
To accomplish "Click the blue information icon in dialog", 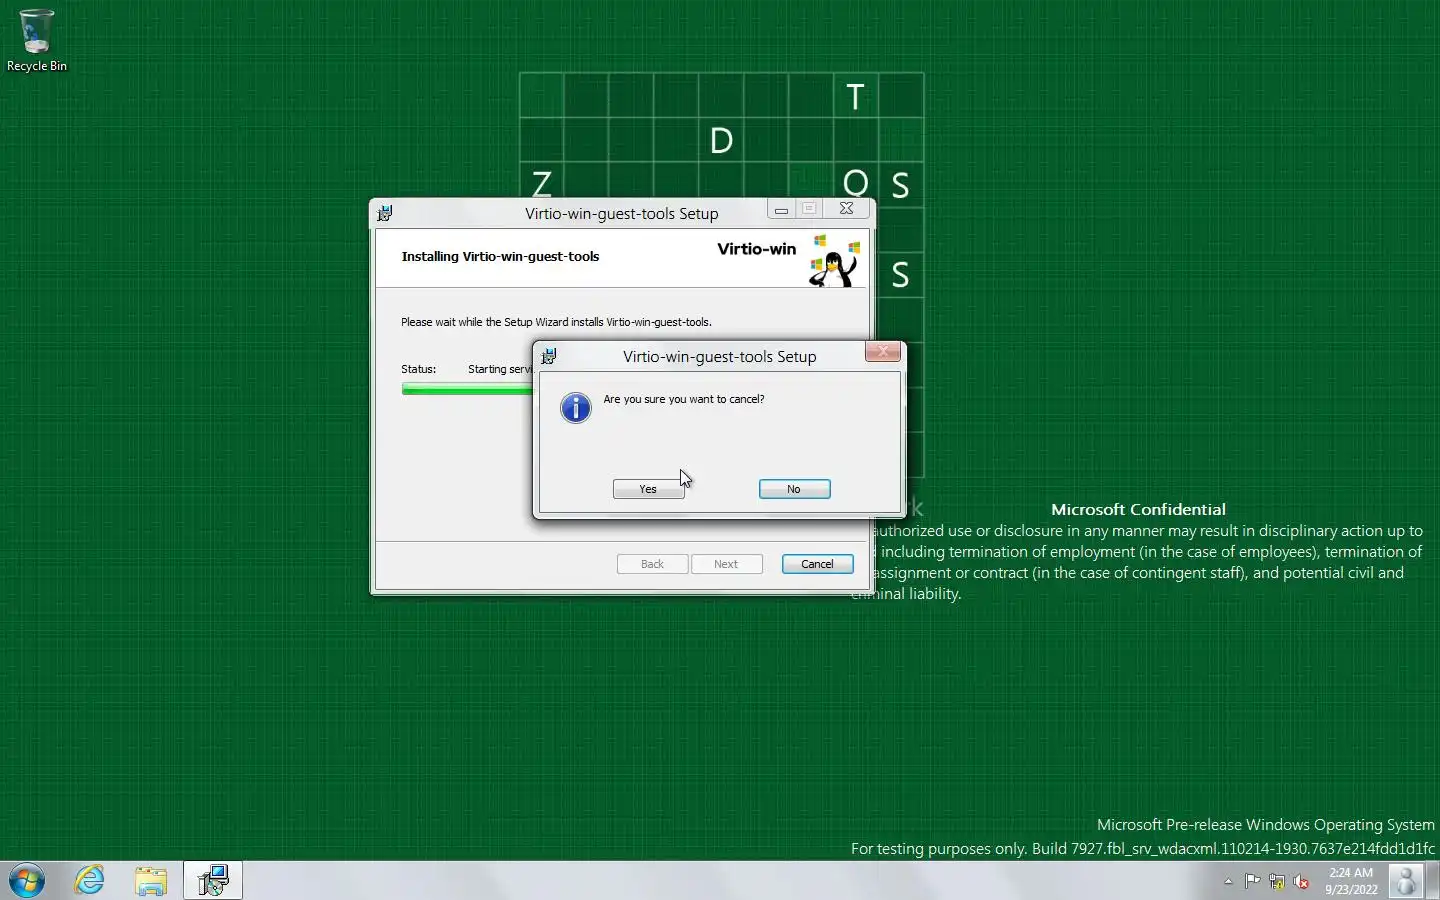I will coord(576,408).
